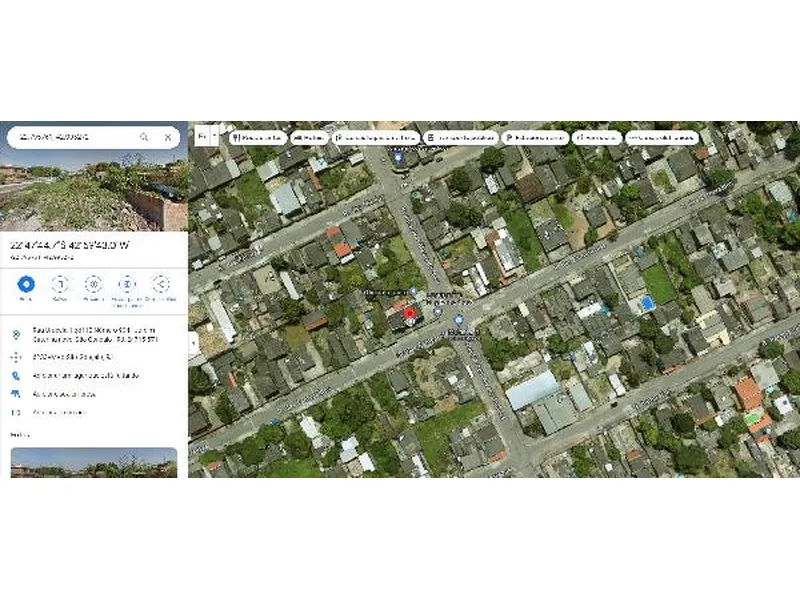Click the last chip with three dots icon
800x600 pixels.
[661, 138]
